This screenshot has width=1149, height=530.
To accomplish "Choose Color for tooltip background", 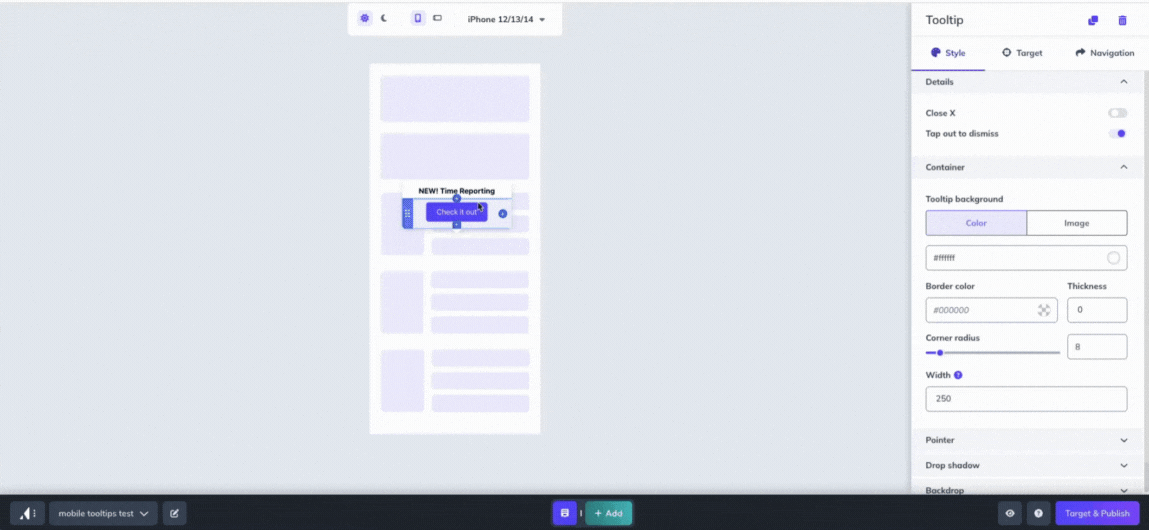I will [976, 223].
